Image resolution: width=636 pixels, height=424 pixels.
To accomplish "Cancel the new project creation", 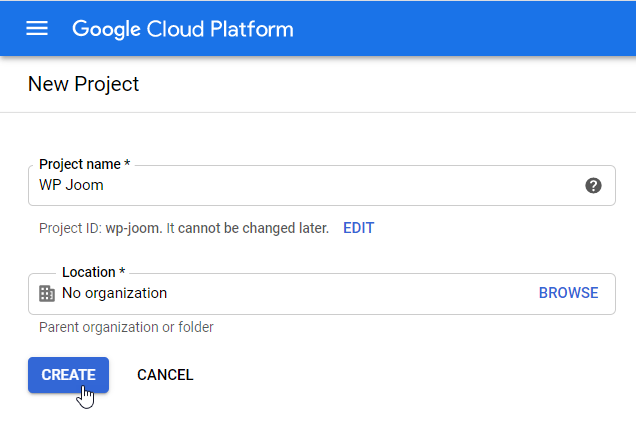I will [x=165, y=375].
